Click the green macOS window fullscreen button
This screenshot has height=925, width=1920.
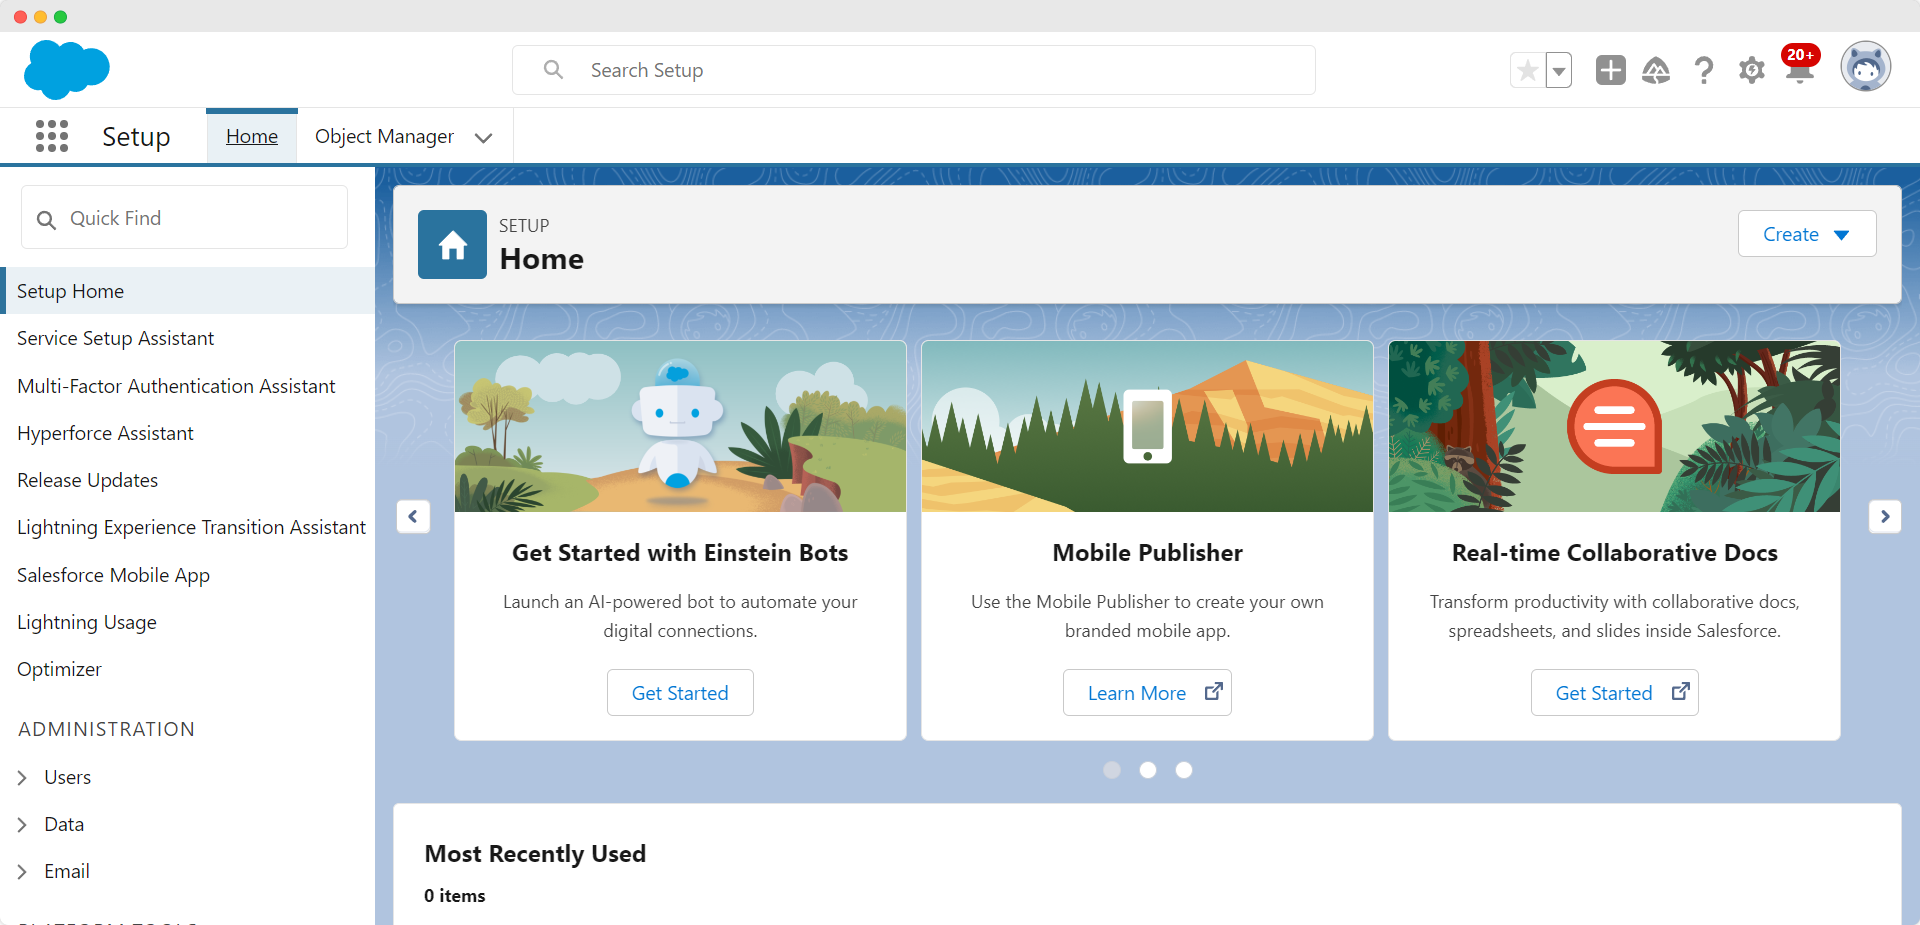[60, 17]
